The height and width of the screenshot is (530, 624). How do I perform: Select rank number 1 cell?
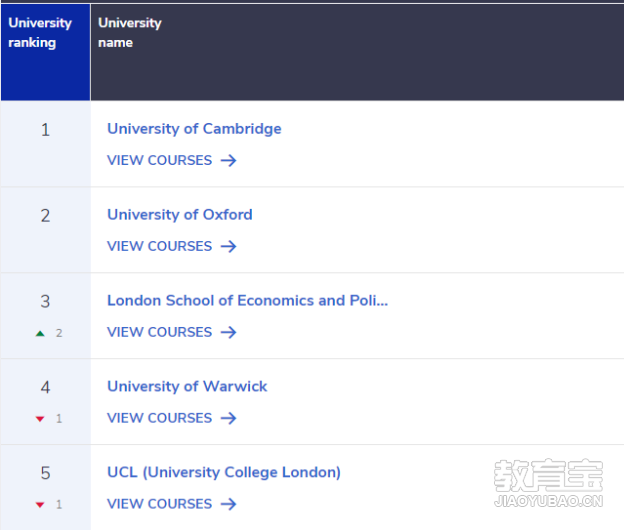click(45, 130)
